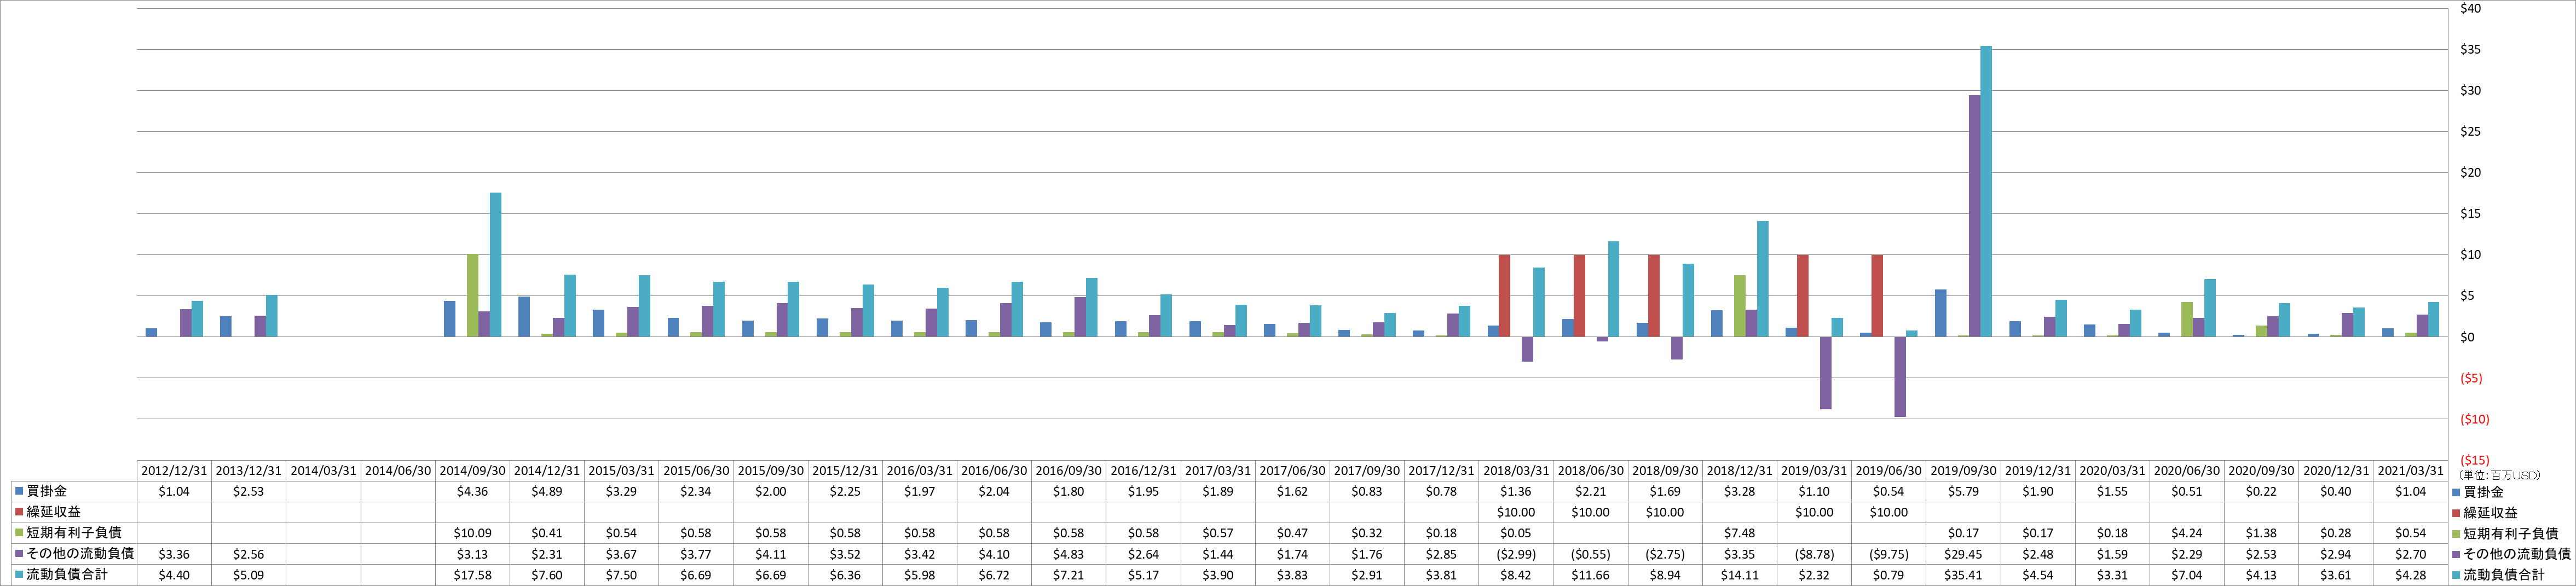
Task: Click the $29.45 cell in その他の流動負債 row
Action: click(1963, 554)
